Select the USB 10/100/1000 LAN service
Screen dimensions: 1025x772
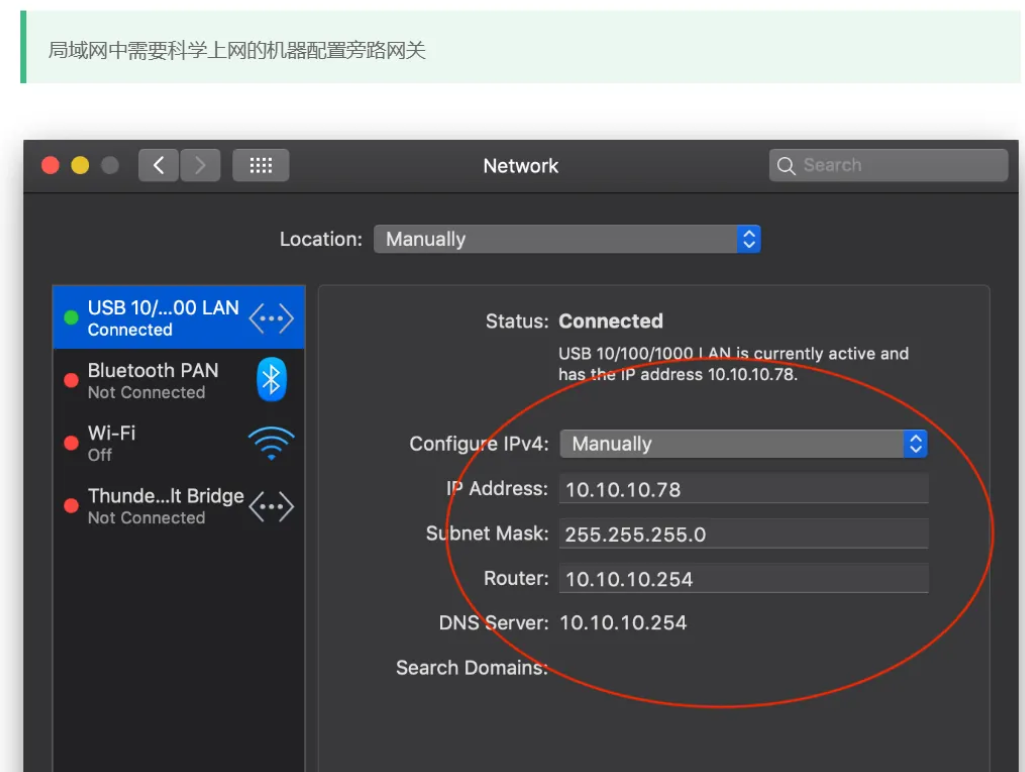point(163,318)
